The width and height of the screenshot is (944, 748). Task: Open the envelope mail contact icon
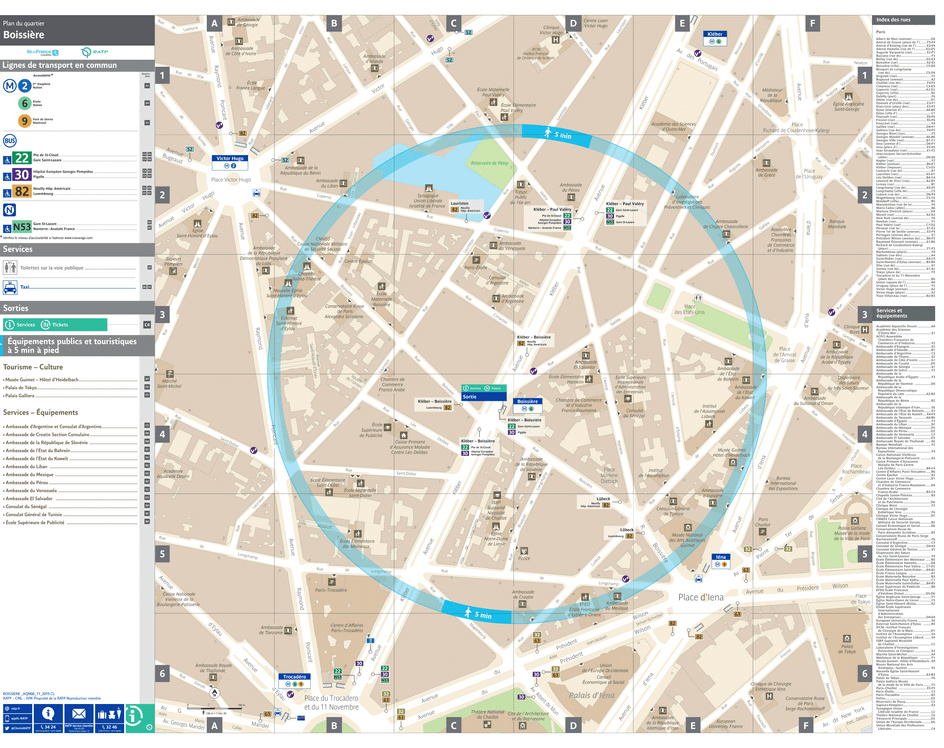point(79,714)
